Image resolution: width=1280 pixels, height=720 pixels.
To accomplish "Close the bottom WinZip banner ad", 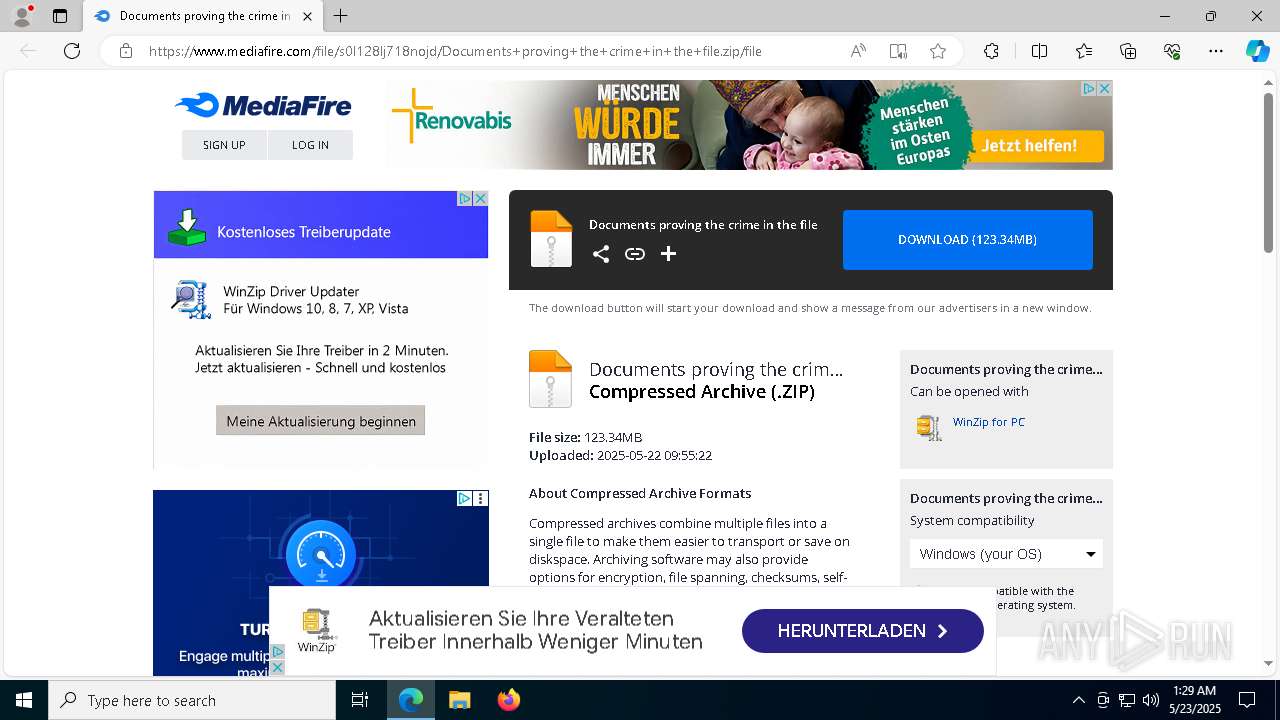I will pyautogui.click(x=278, y=667).
